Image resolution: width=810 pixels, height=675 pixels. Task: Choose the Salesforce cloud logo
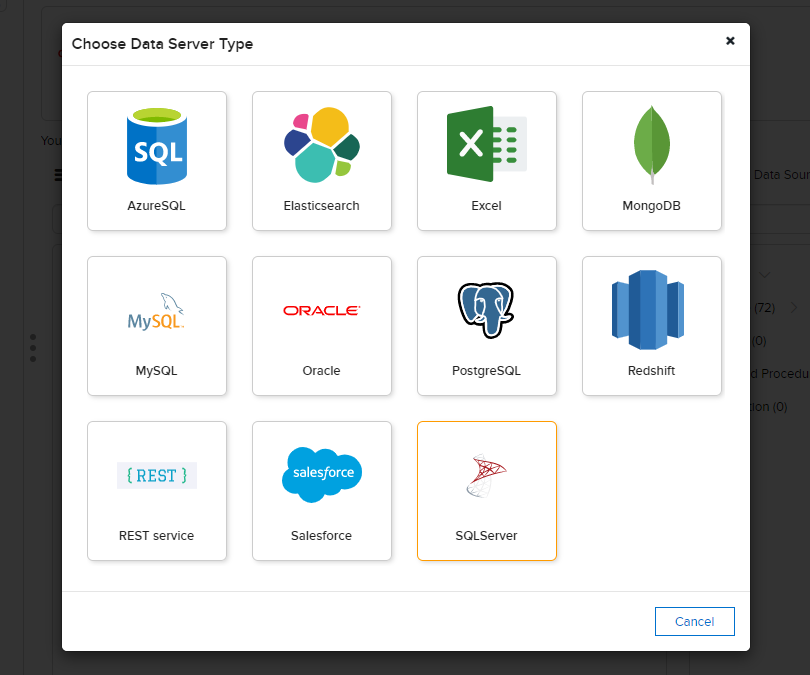(322, 474)
